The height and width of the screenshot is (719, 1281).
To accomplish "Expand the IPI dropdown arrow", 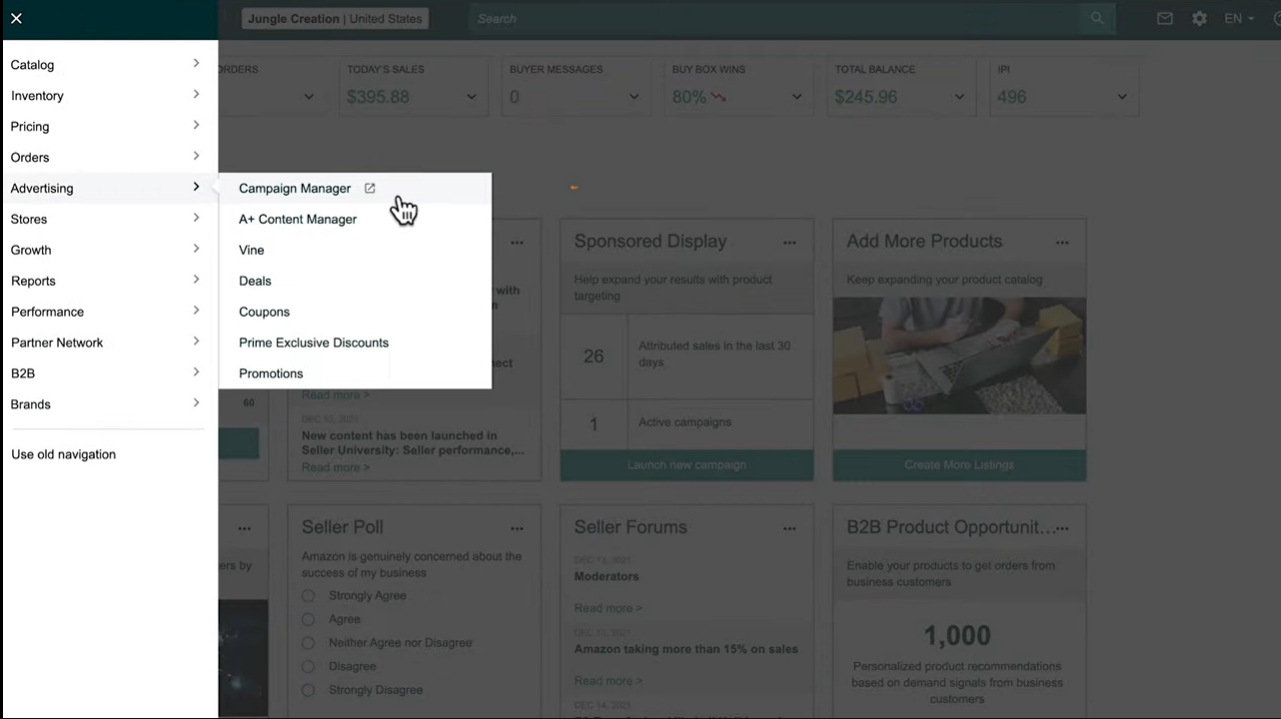I will (1122, 97).
